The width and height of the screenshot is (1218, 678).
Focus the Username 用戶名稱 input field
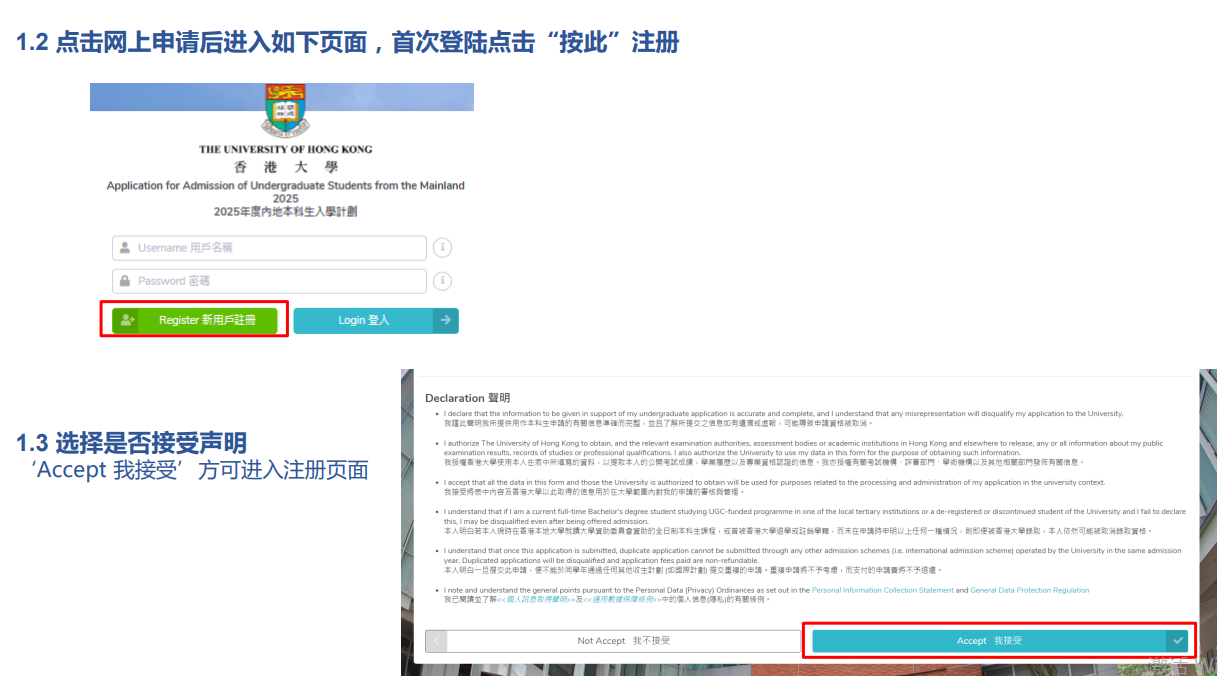tap(275, 248)
